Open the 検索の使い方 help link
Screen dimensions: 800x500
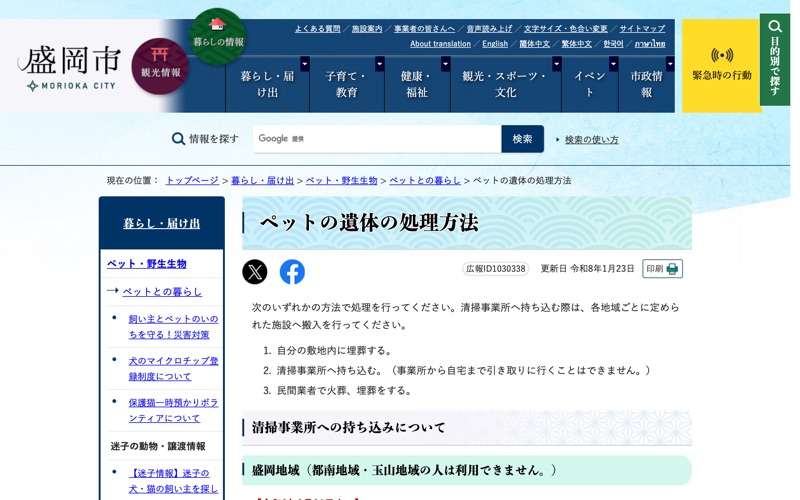coord(591,139)
